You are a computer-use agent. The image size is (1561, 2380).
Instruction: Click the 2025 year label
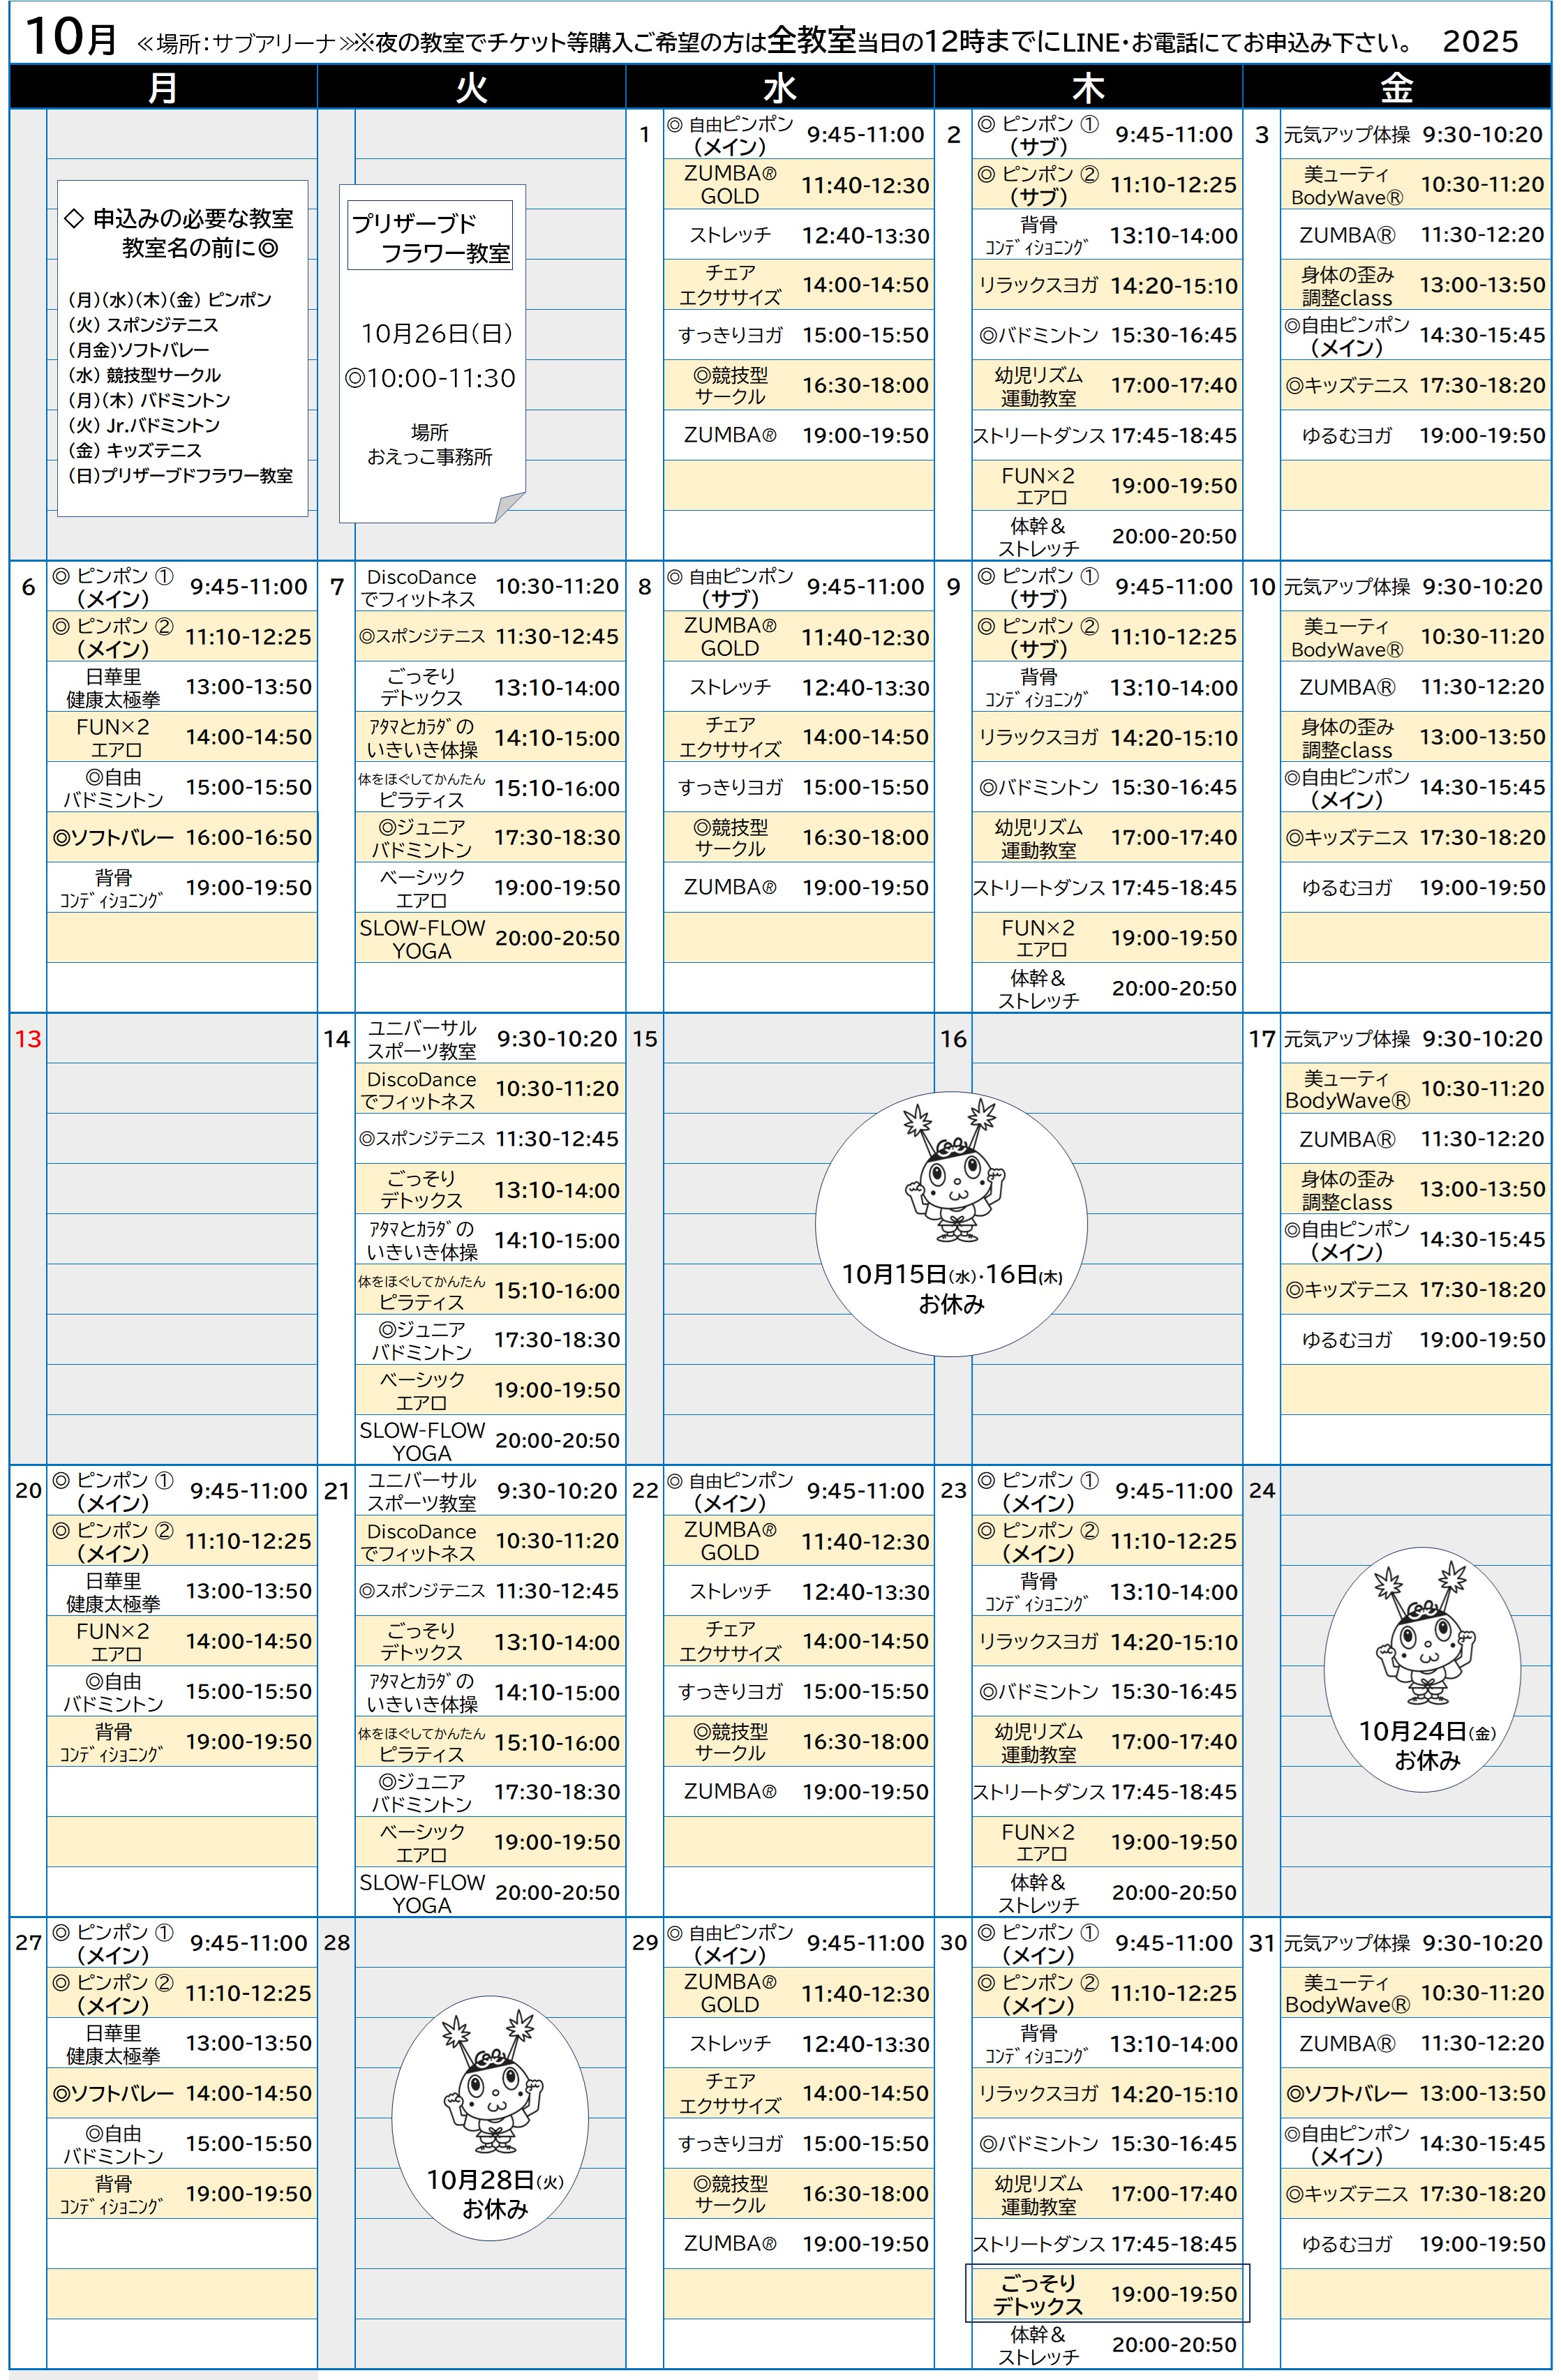click(x=1480, y=41)
